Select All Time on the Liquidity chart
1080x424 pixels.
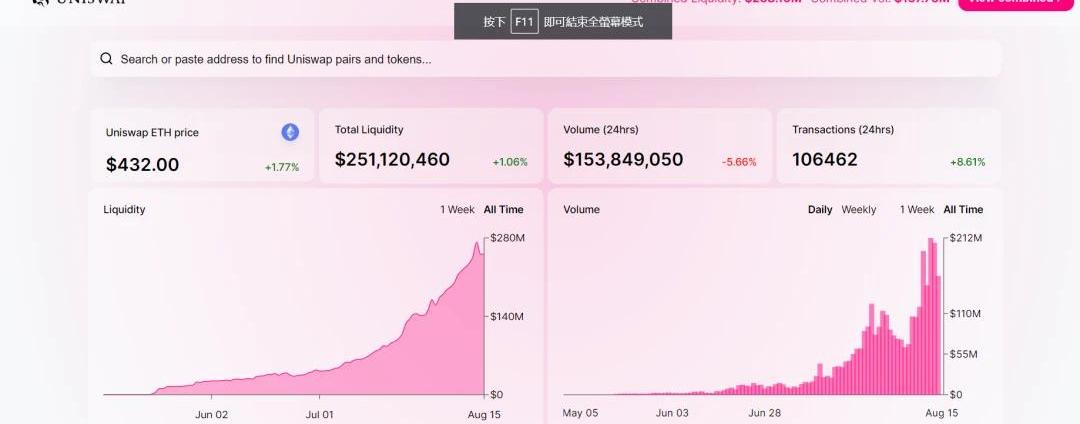point(503,210)
